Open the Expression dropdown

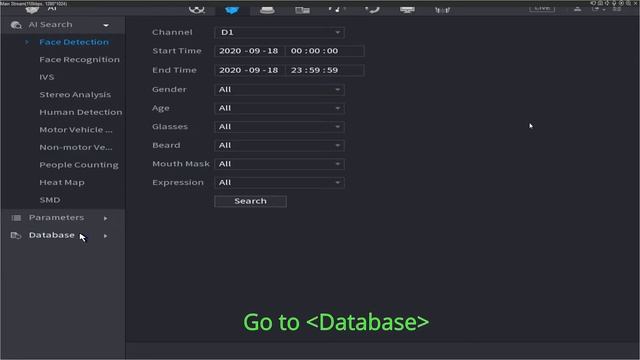pyautogui.click(x=279, y=183)
